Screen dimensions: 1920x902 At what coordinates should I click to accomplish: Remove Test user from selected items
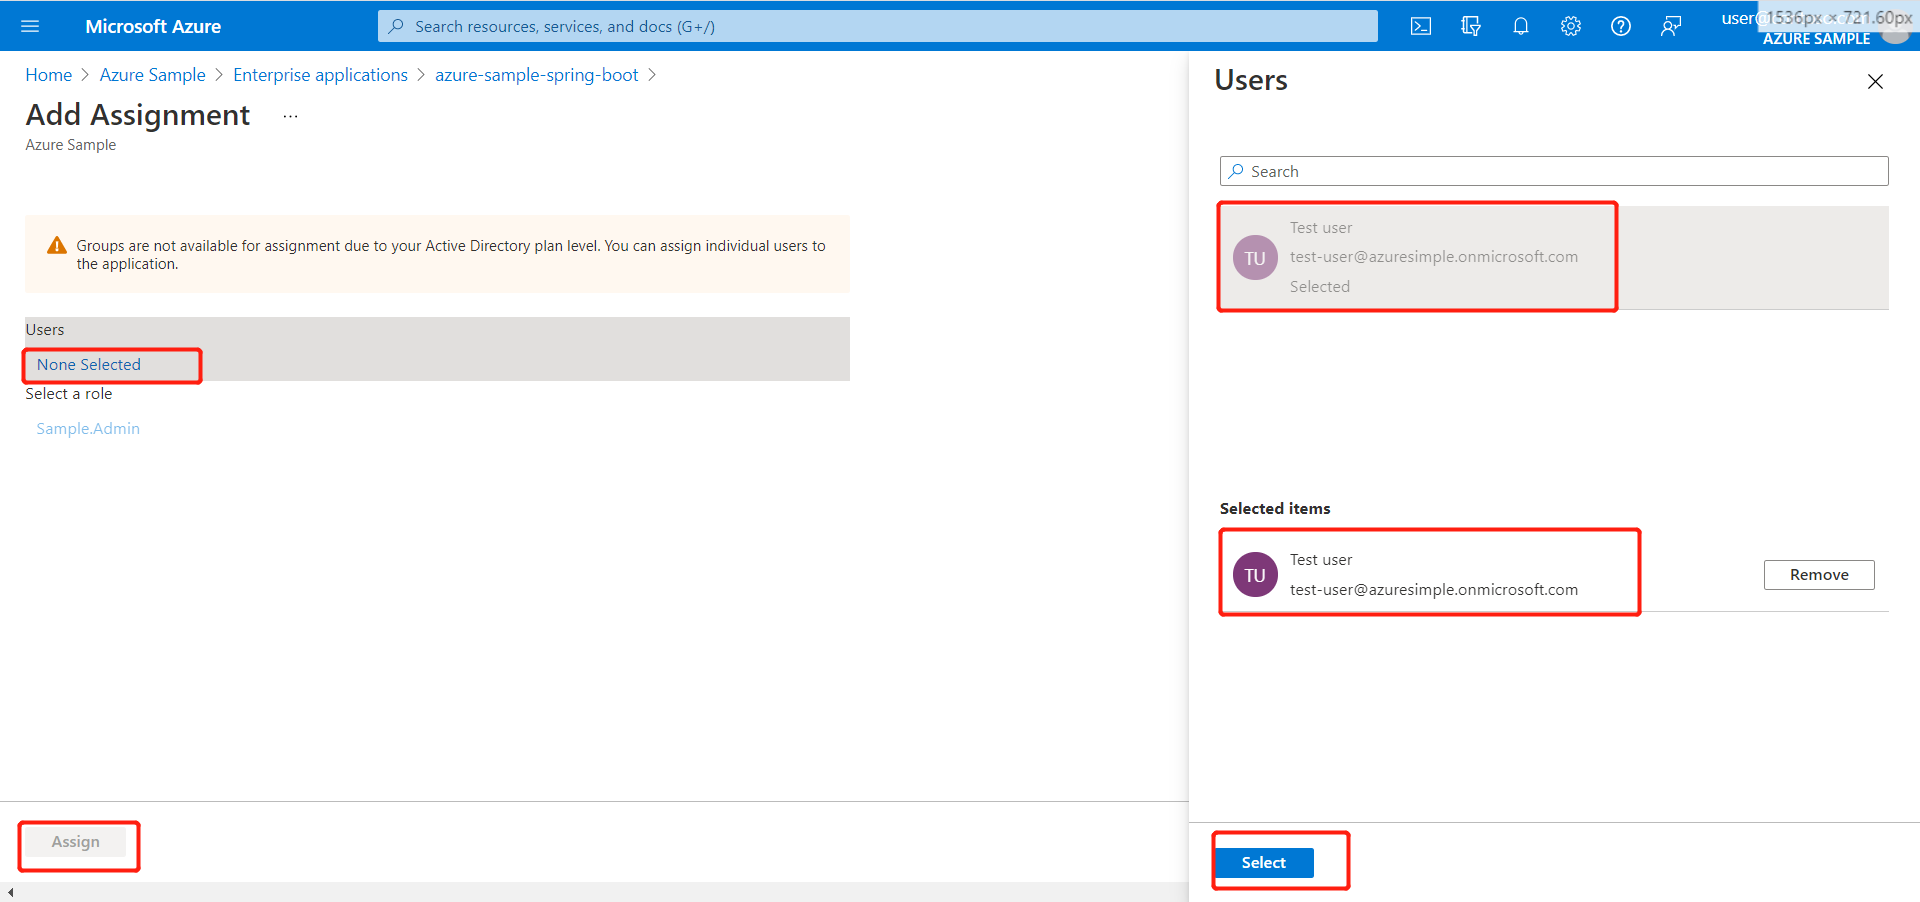1818,574
